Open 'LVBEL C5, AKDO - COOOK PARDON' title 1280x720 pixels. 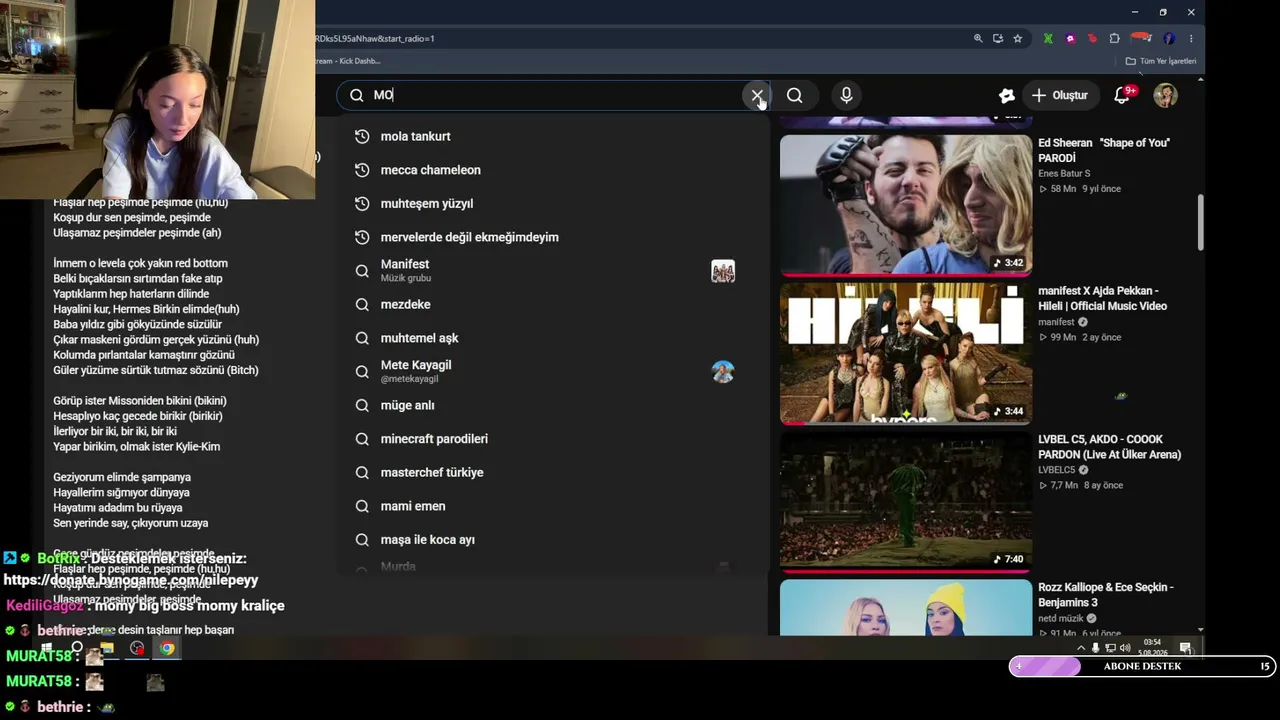tap(1110, 446)
